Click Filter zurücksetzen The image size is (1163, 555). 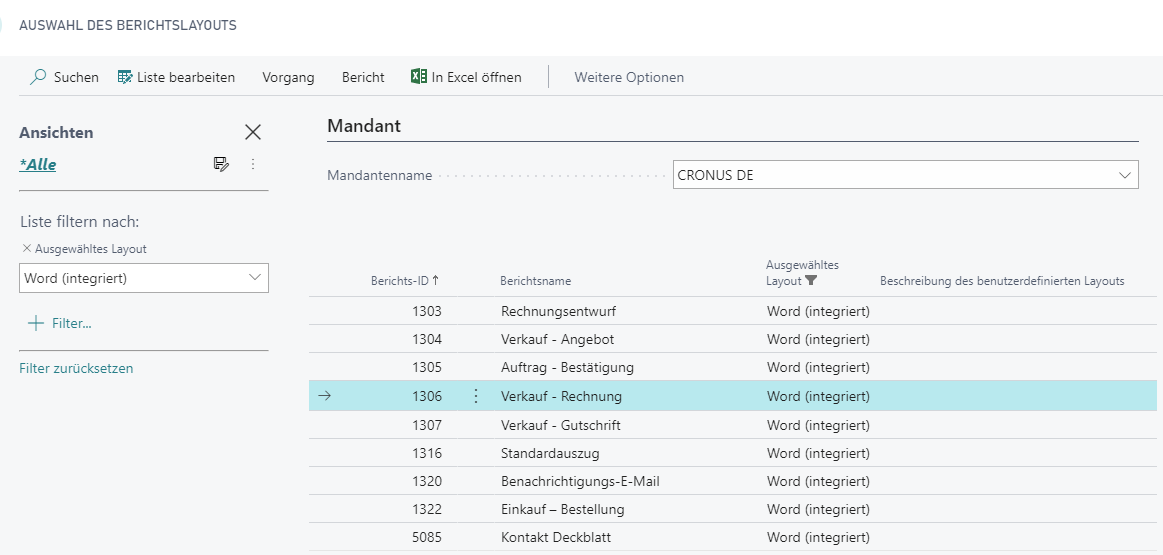click(76, 368)
